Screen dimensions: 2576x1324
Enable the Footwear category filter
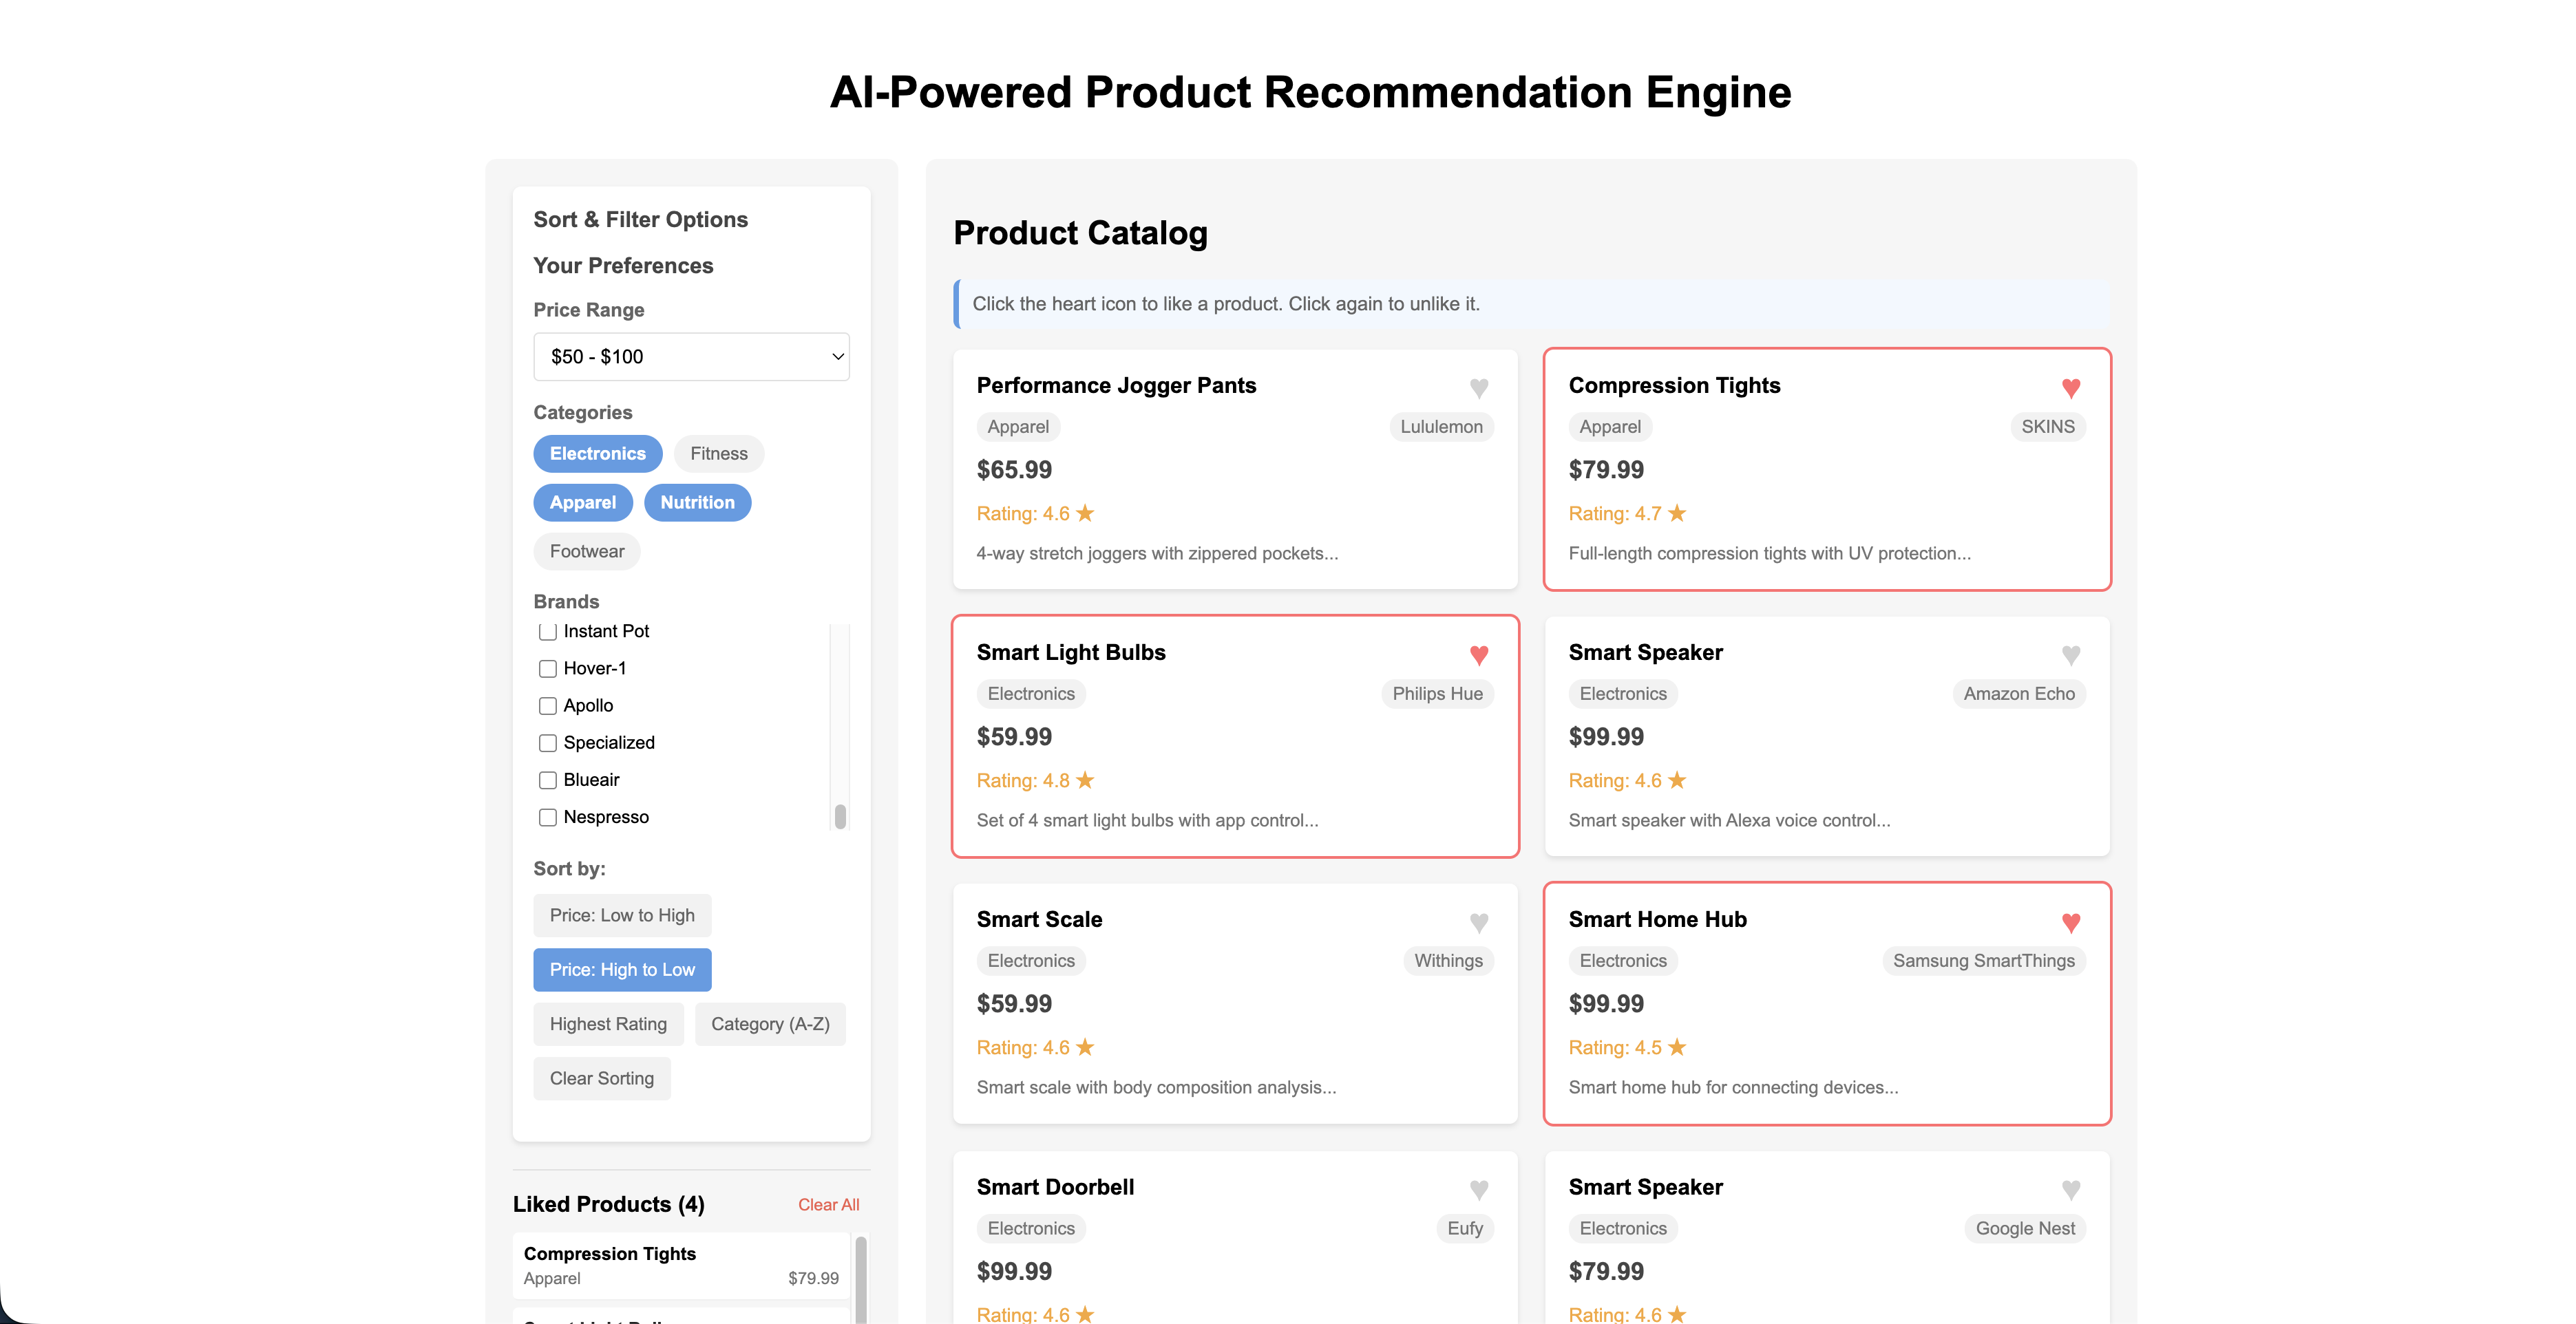(586, 551)
